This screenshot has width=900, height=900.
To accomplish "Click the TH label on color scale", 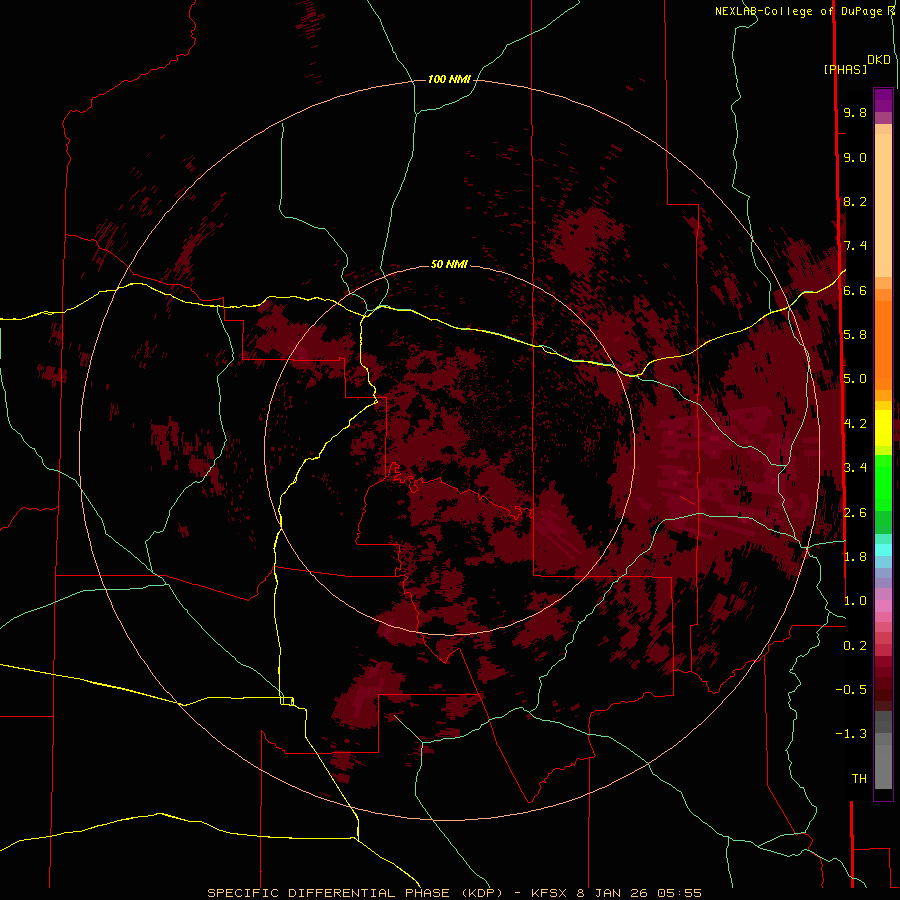I will pyautogui.click(x=859, y=779).
